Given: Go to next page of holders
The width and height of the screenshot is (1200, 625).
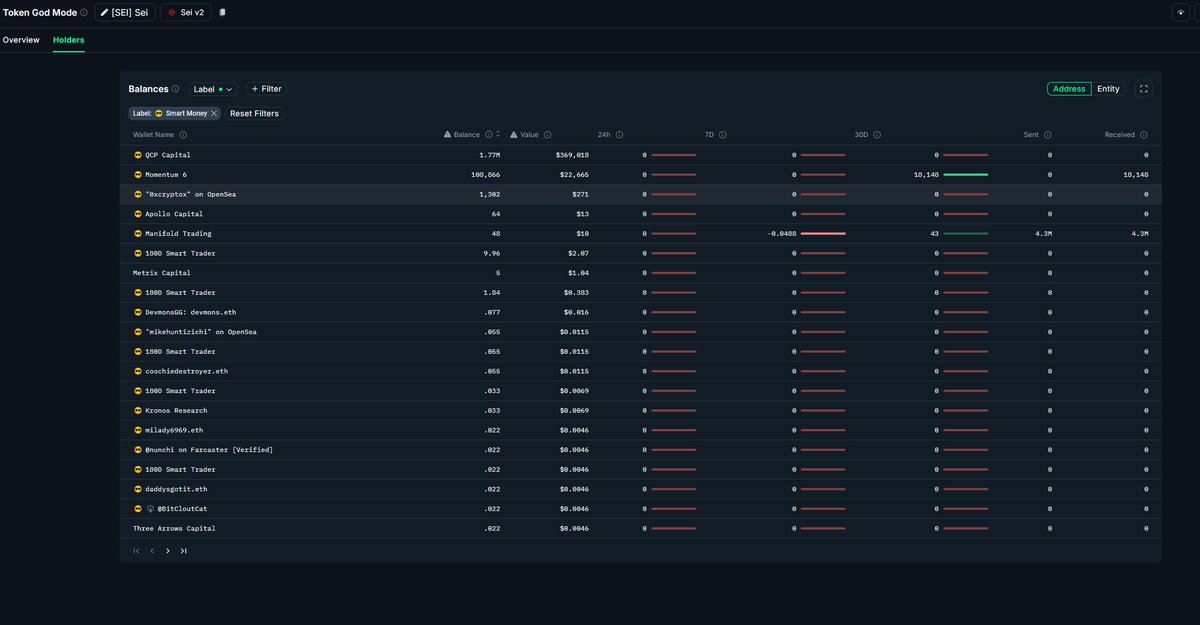Looking at the screenshot, I should [168, 551].
